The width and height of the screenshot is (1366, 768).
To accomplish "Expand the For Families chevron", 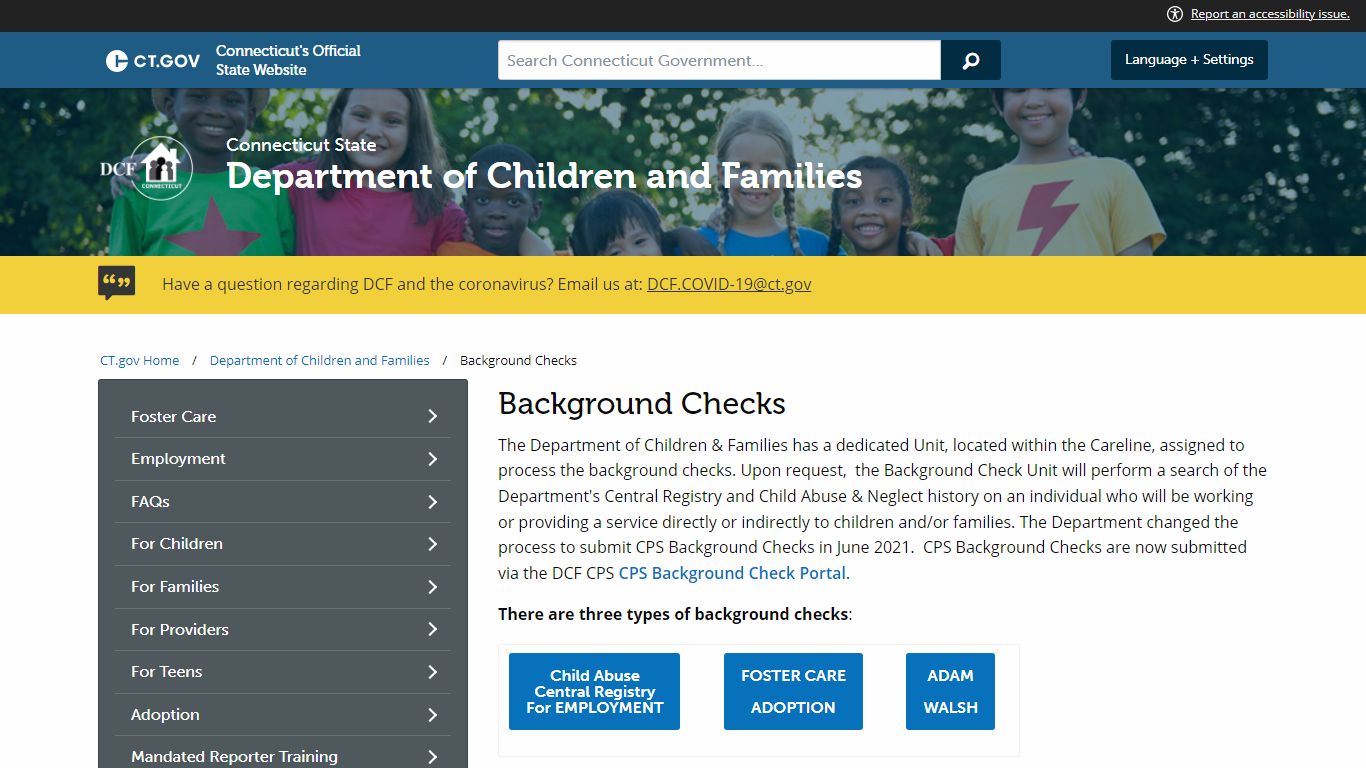I will coord(433,587).
